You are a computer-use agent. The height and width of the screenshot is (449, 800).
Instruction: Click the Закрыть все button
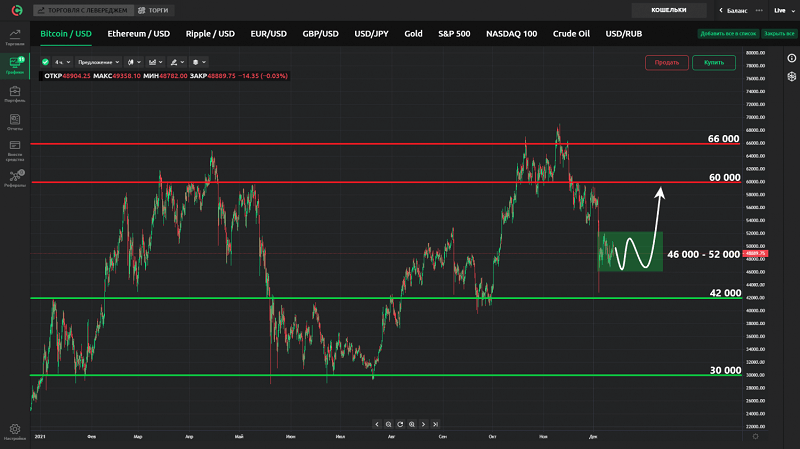(x=779, y=33)
